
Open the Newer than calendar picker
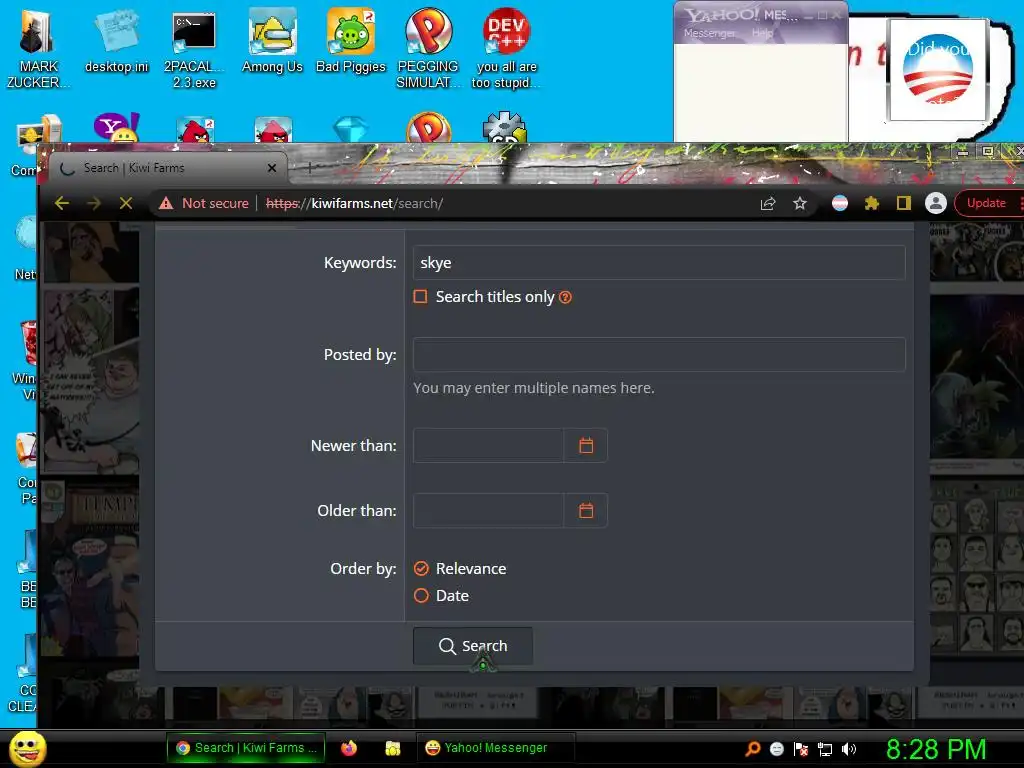(586, 445)
